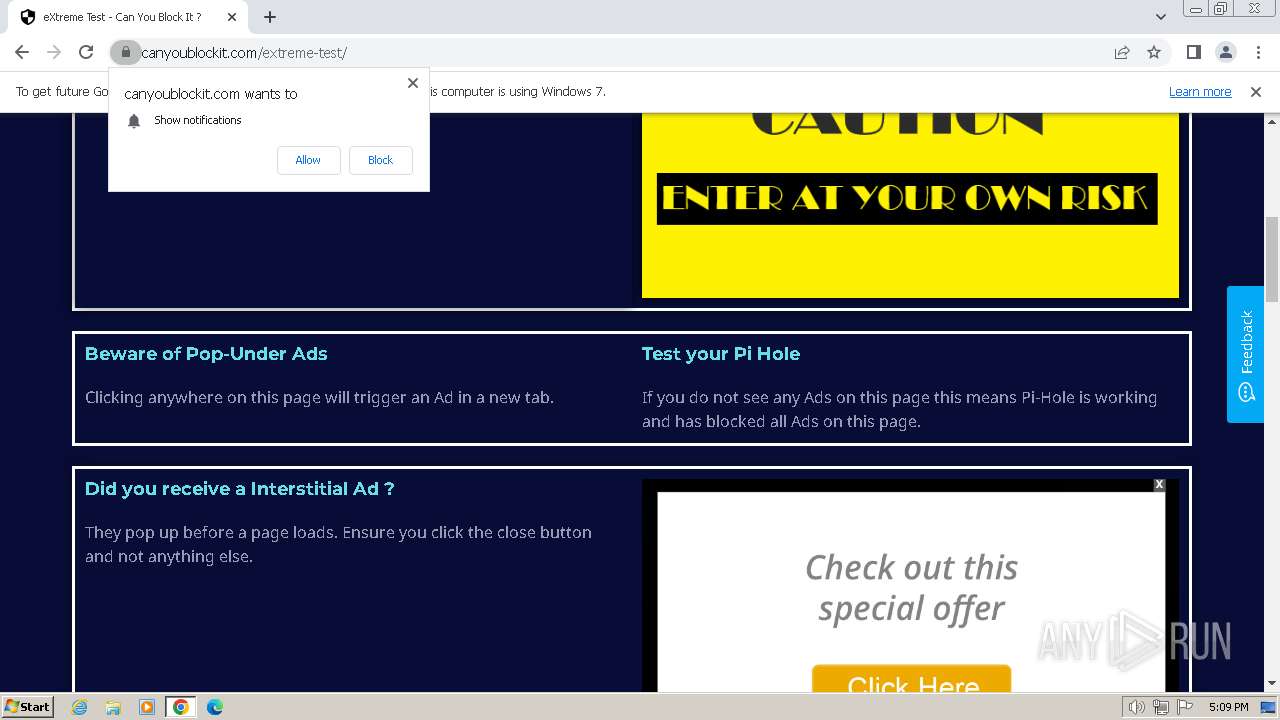The height and width of the screenshot is (720, 1280).
Task: Reload the current page
Action: (86, 52)
